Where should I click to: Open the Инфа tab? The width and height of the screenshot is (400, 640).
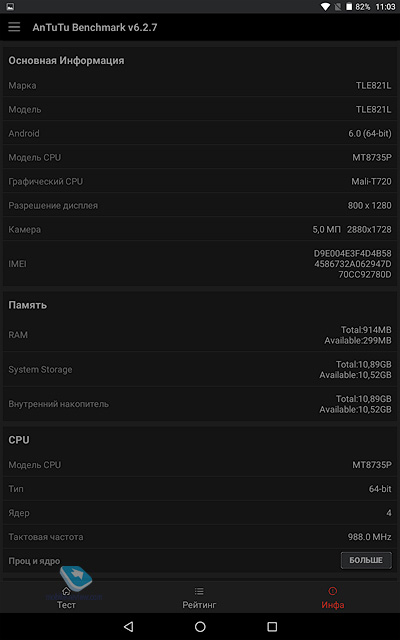[333, 598]
